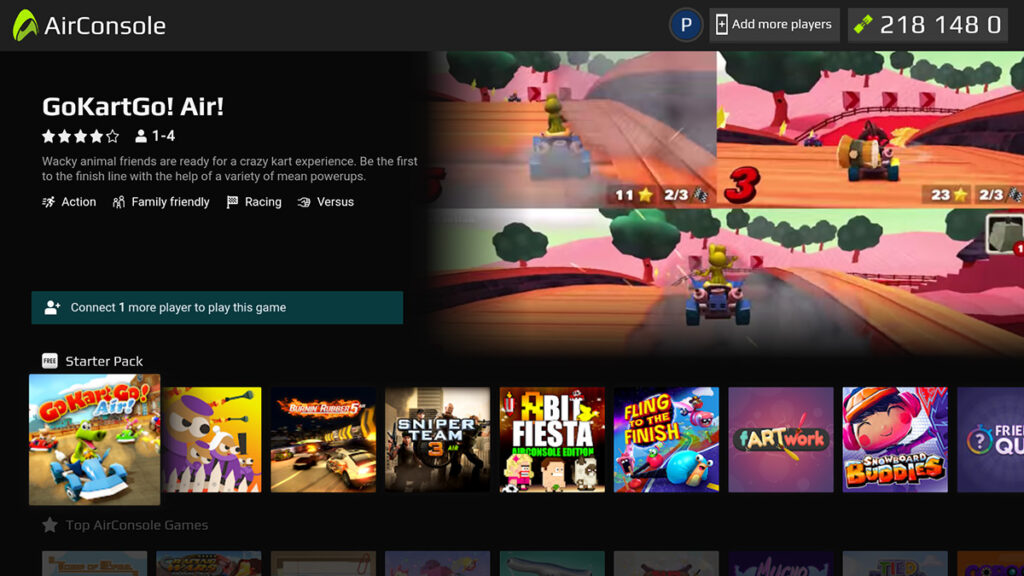1024x576 pixels.
Task: Open the Burnin' Rubber 5 game tile
Action: pos(323,440)
